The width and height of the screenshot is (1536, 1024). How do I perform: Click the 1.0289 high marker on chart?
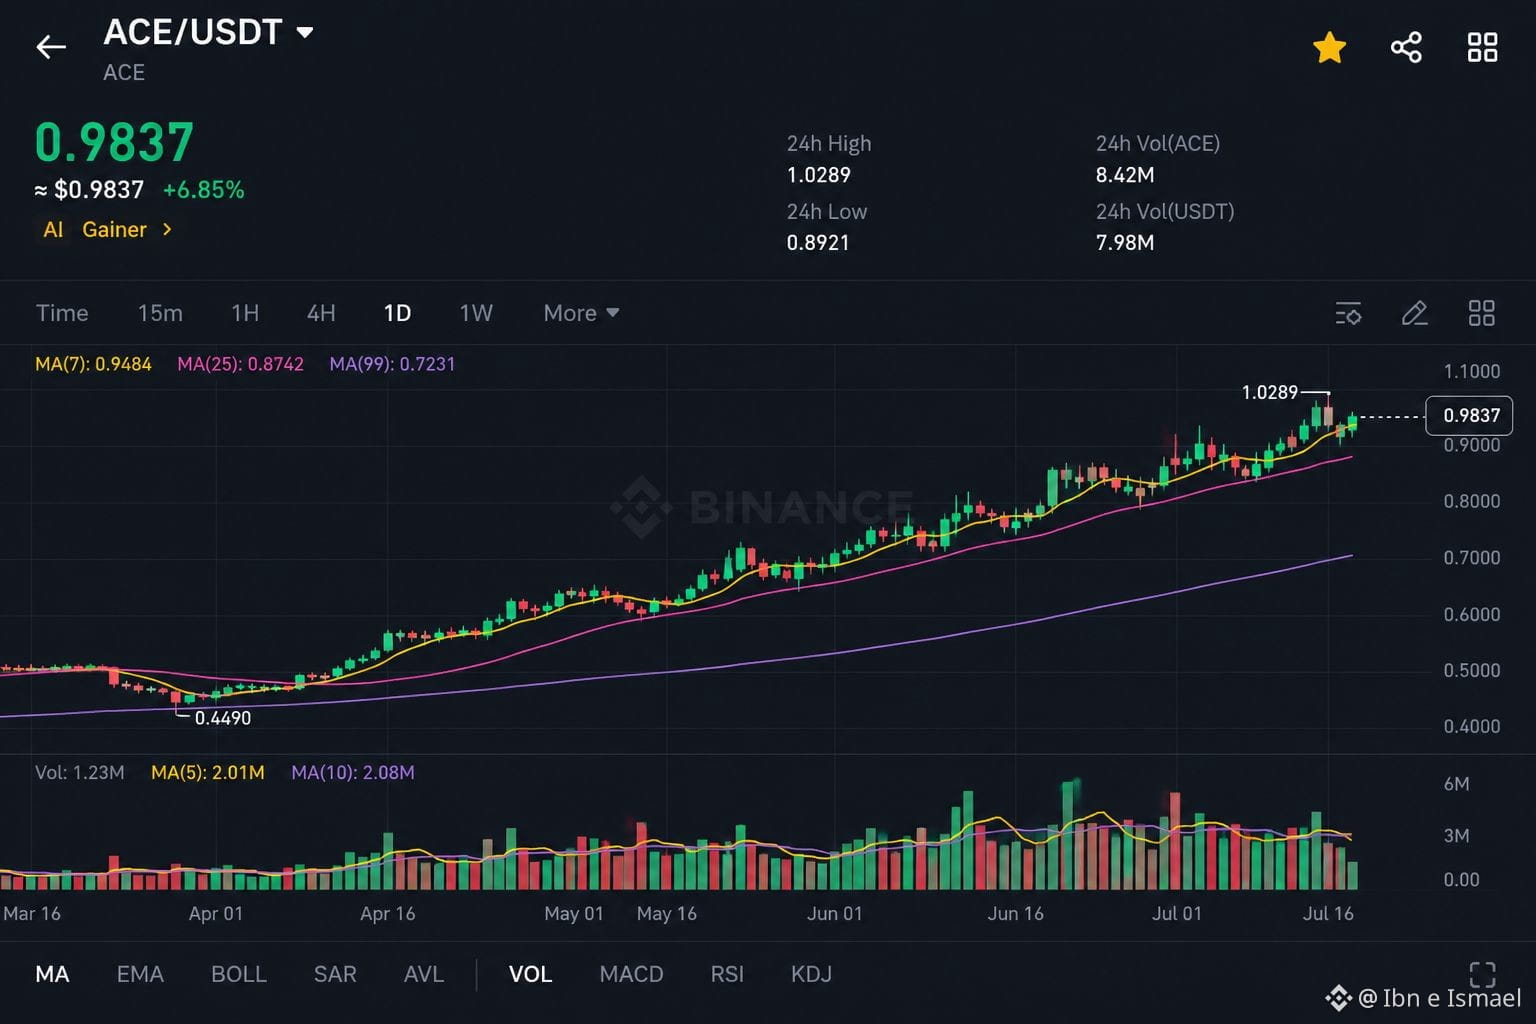pos(1269,392)
